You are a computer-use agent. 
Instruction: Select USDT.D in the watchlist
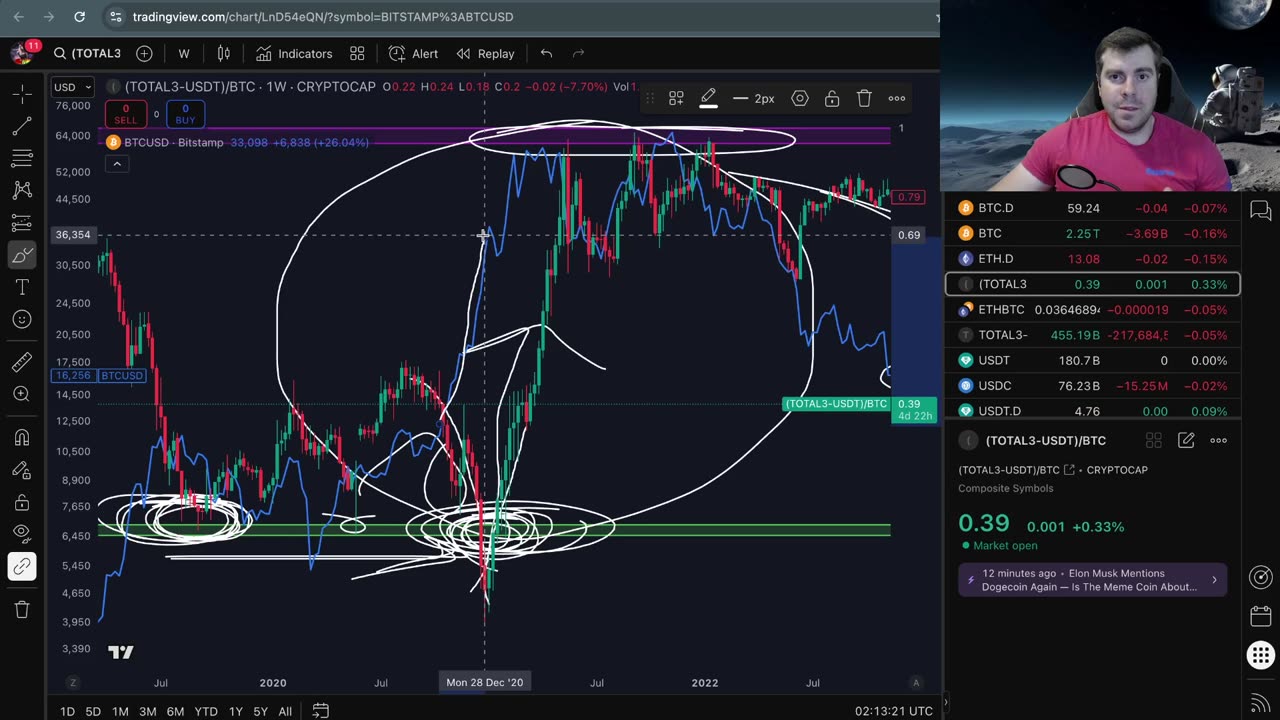(1093, 411)
